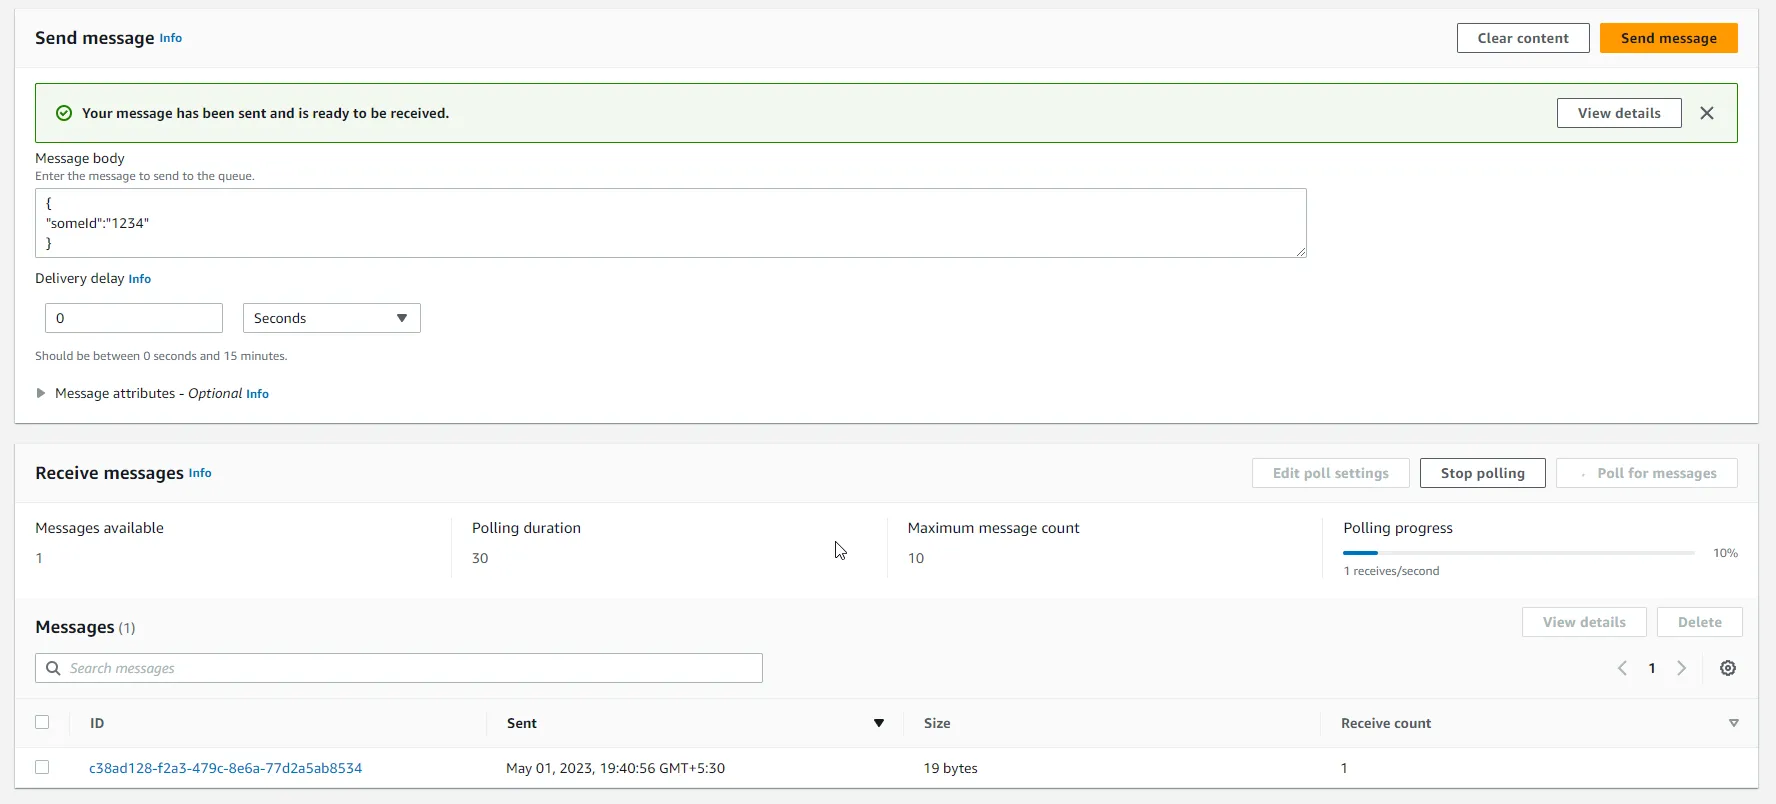This screenshot has width=1776, height=804.
Task: Open the messages table settings gear
Action: click(x=1728, y=668)
